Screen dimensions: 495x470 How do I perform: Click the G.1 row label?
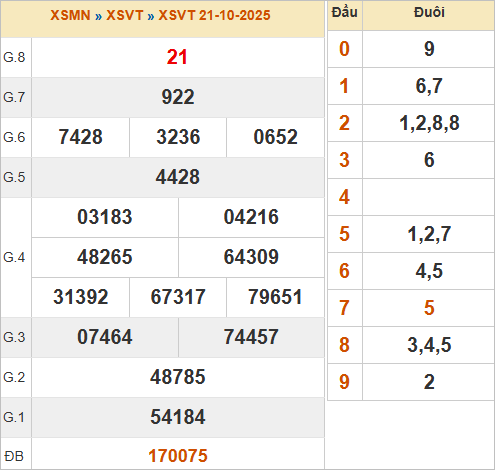click(14, 417)
